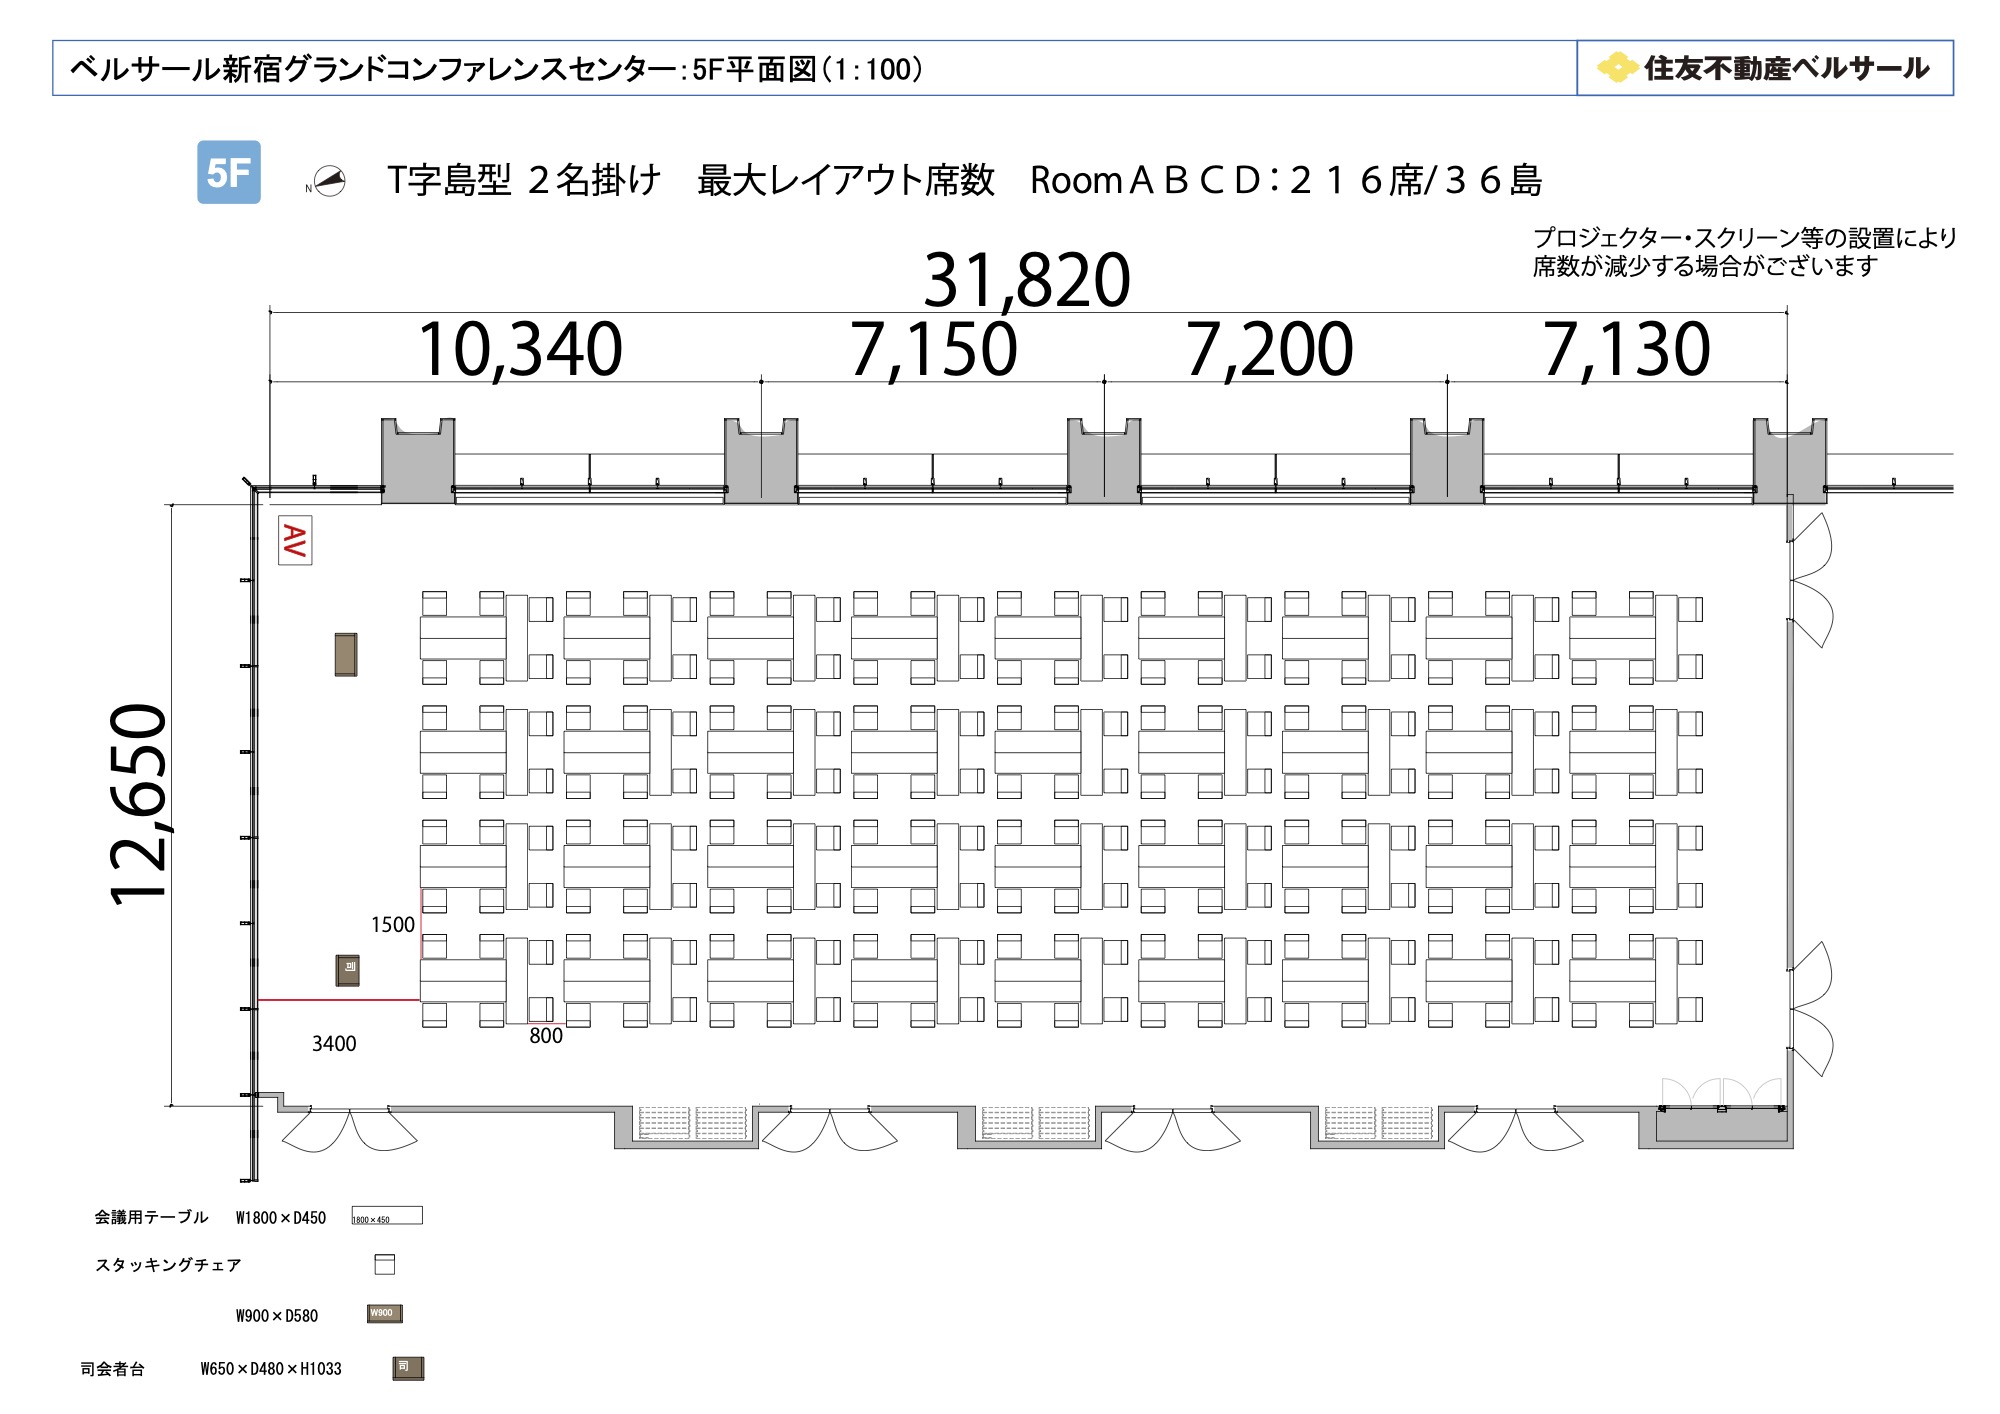Image resolution: width=2000 pixels, height=1414 pixels.
Task: Click the 10,340 dimension label
Action: click(520, 349)
